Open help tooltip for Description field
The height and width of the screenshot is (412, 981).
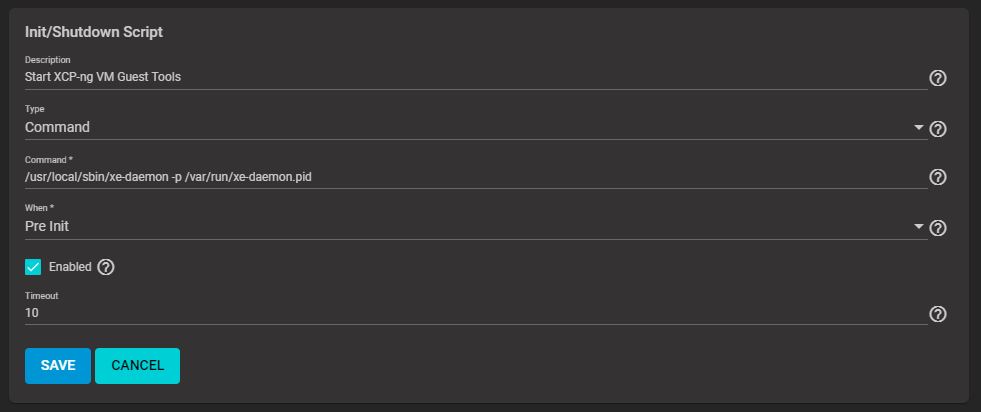pos(937,78)
